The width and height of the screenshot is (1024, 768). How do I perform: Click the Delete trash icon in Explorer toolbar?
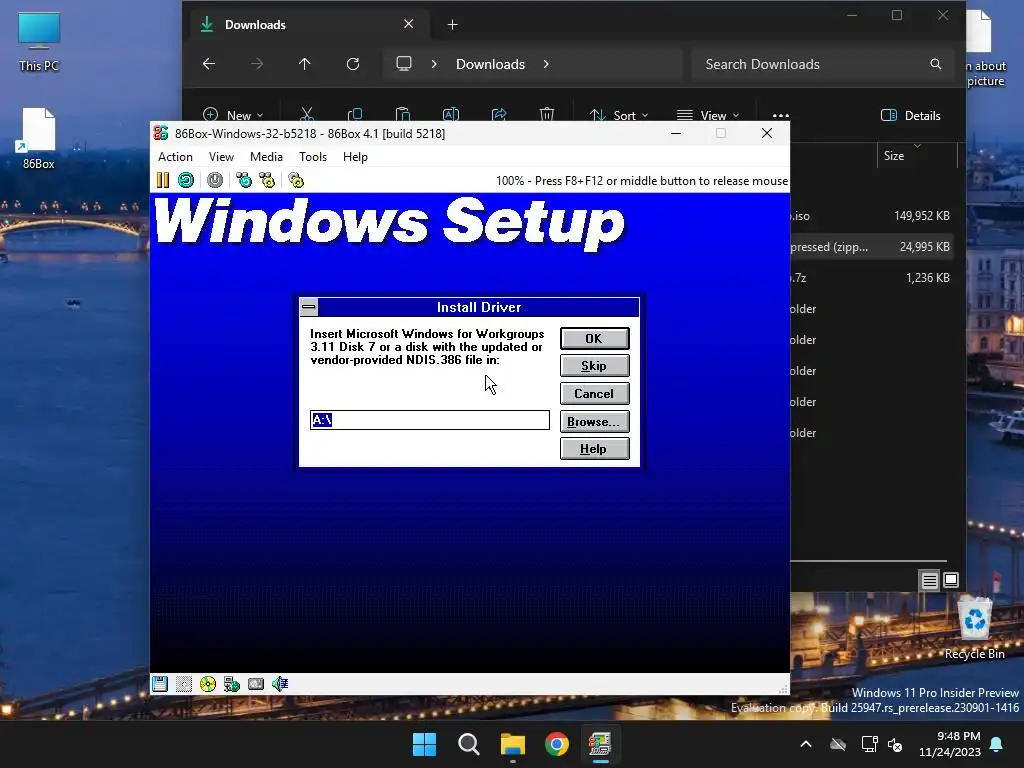(547, 116)
